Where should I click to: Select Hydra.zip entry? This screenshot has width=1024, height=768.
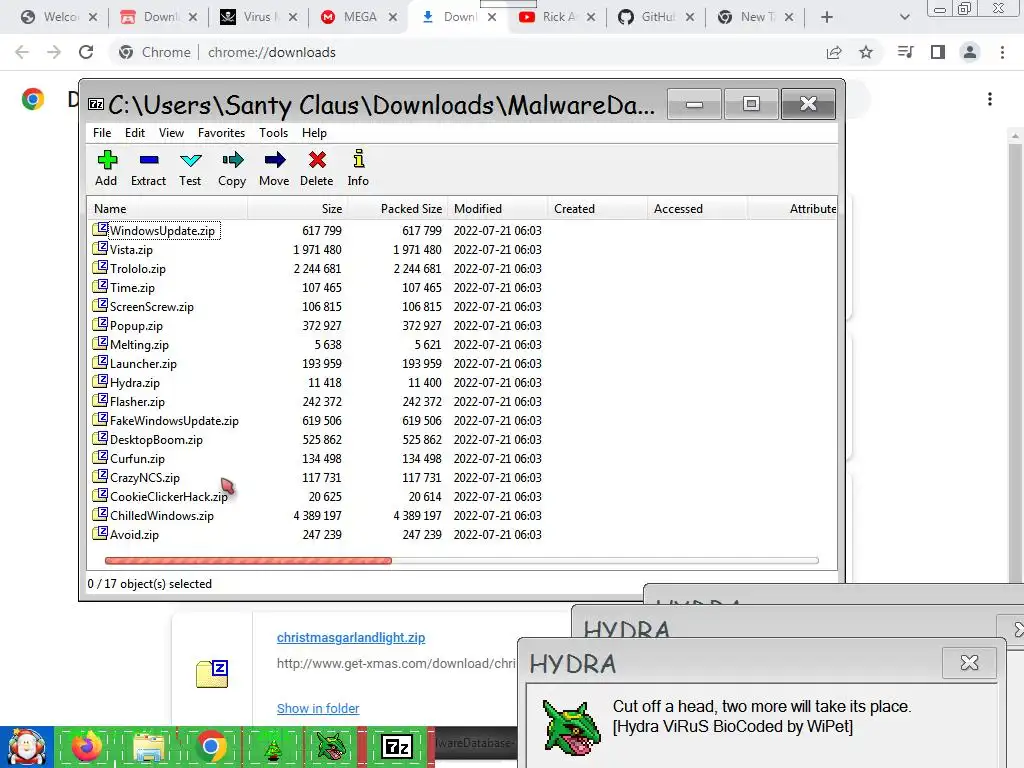(134, 382)
